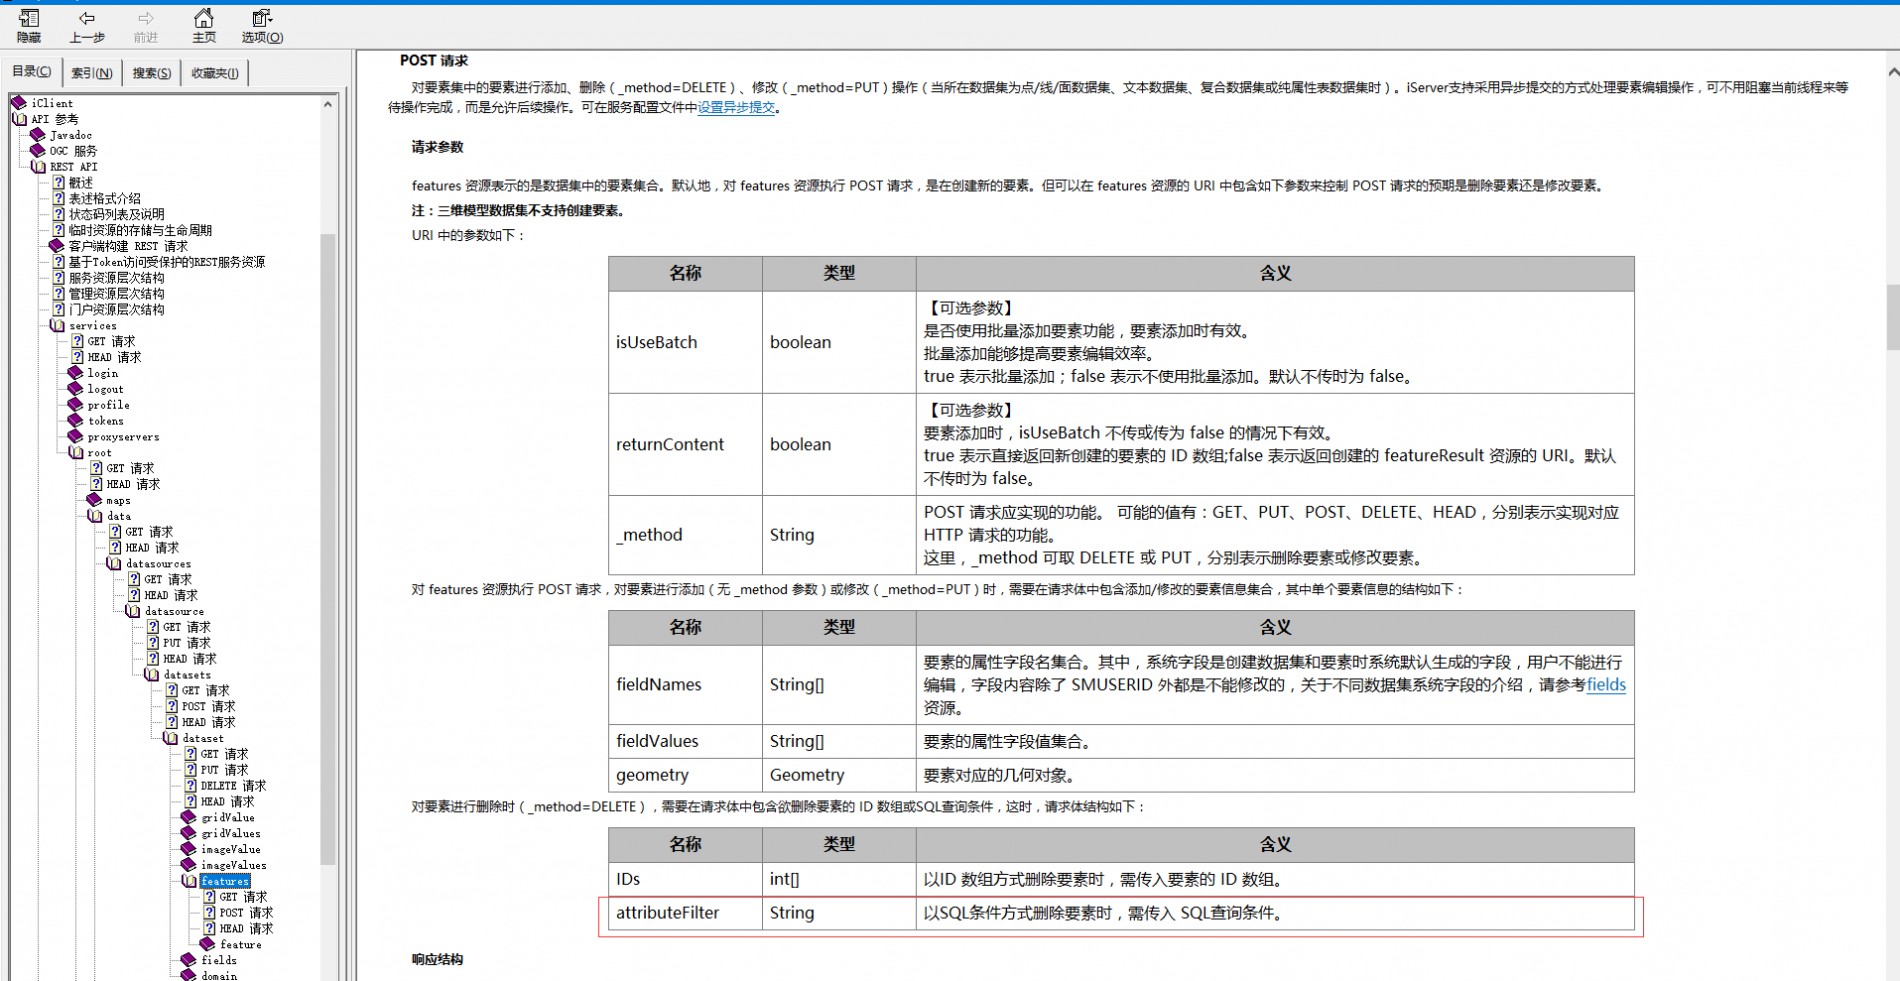Open the 主页 home icon
Image resolution: width=1900 pixels, height=981 pixels.
click(x=203, y=18)
